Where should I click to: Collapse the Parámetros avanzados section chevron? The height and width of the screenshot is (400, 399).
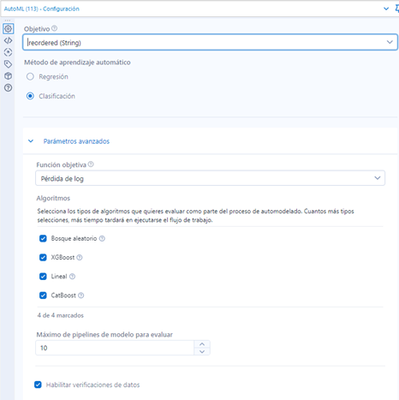point(31,141)
